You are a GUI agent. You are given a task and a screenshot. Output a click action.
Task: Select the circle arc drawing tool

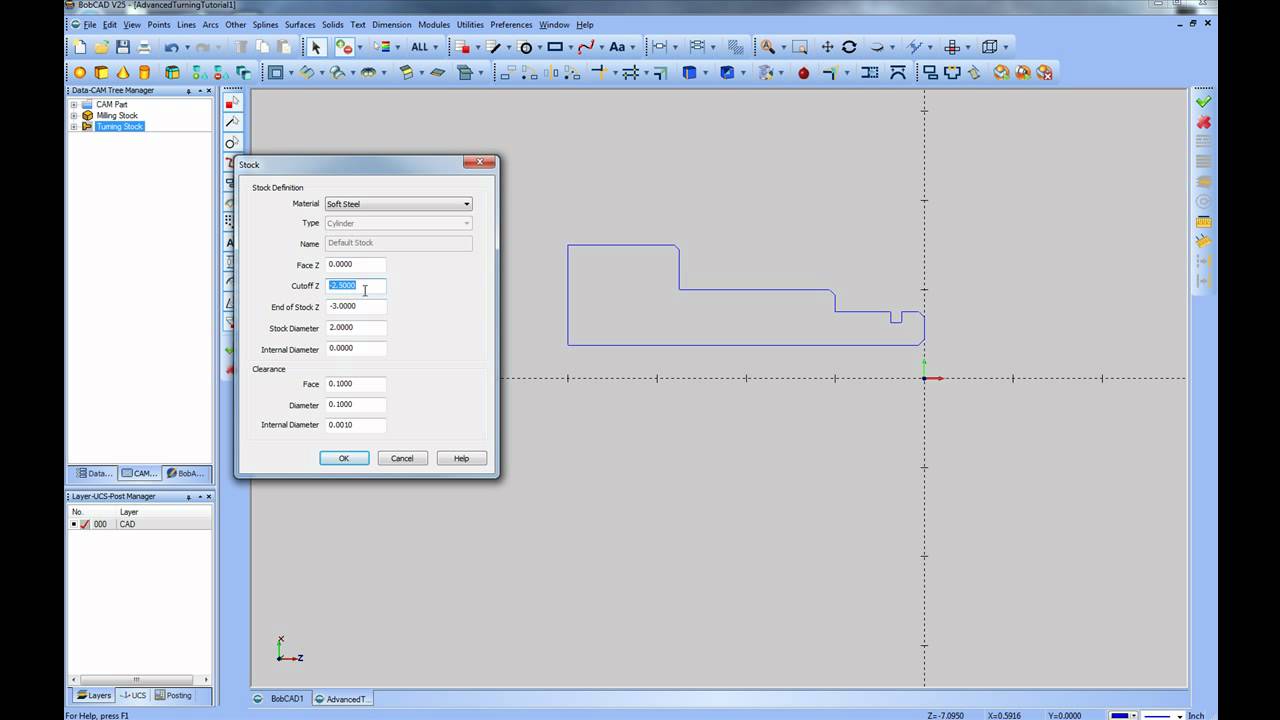(x=525, y=47)
